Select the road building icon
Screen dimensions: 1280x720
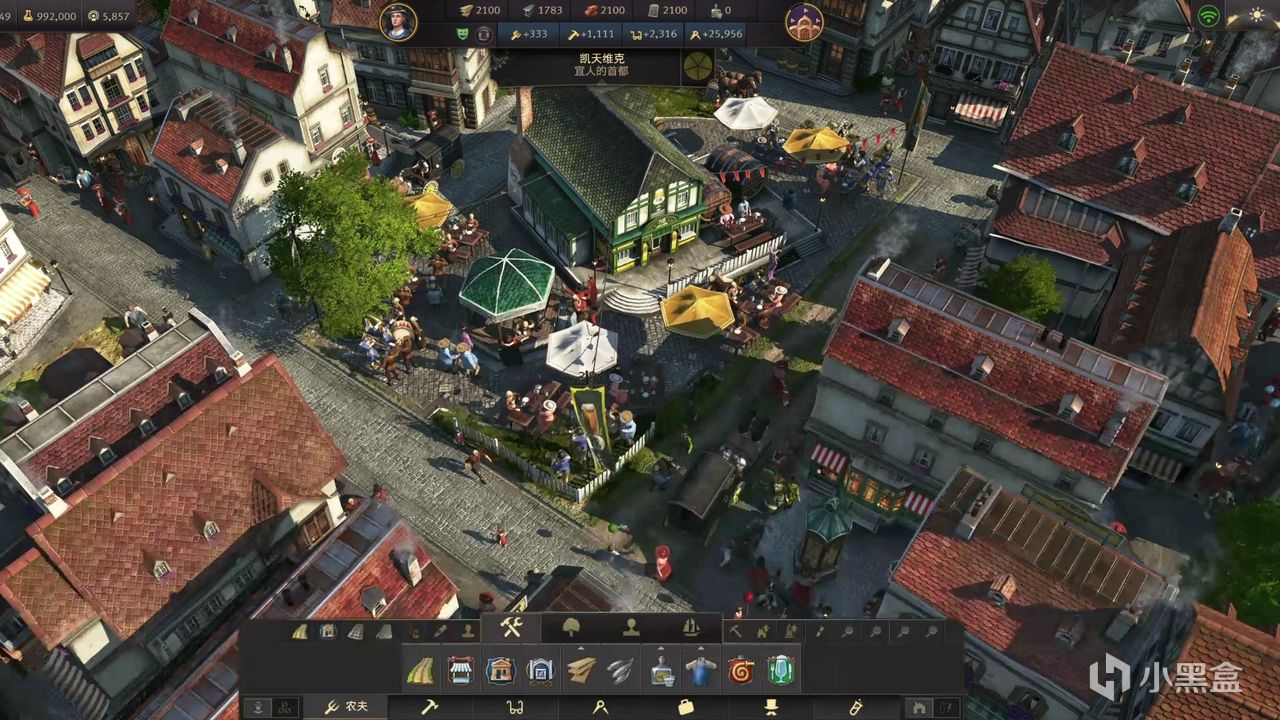420,670
